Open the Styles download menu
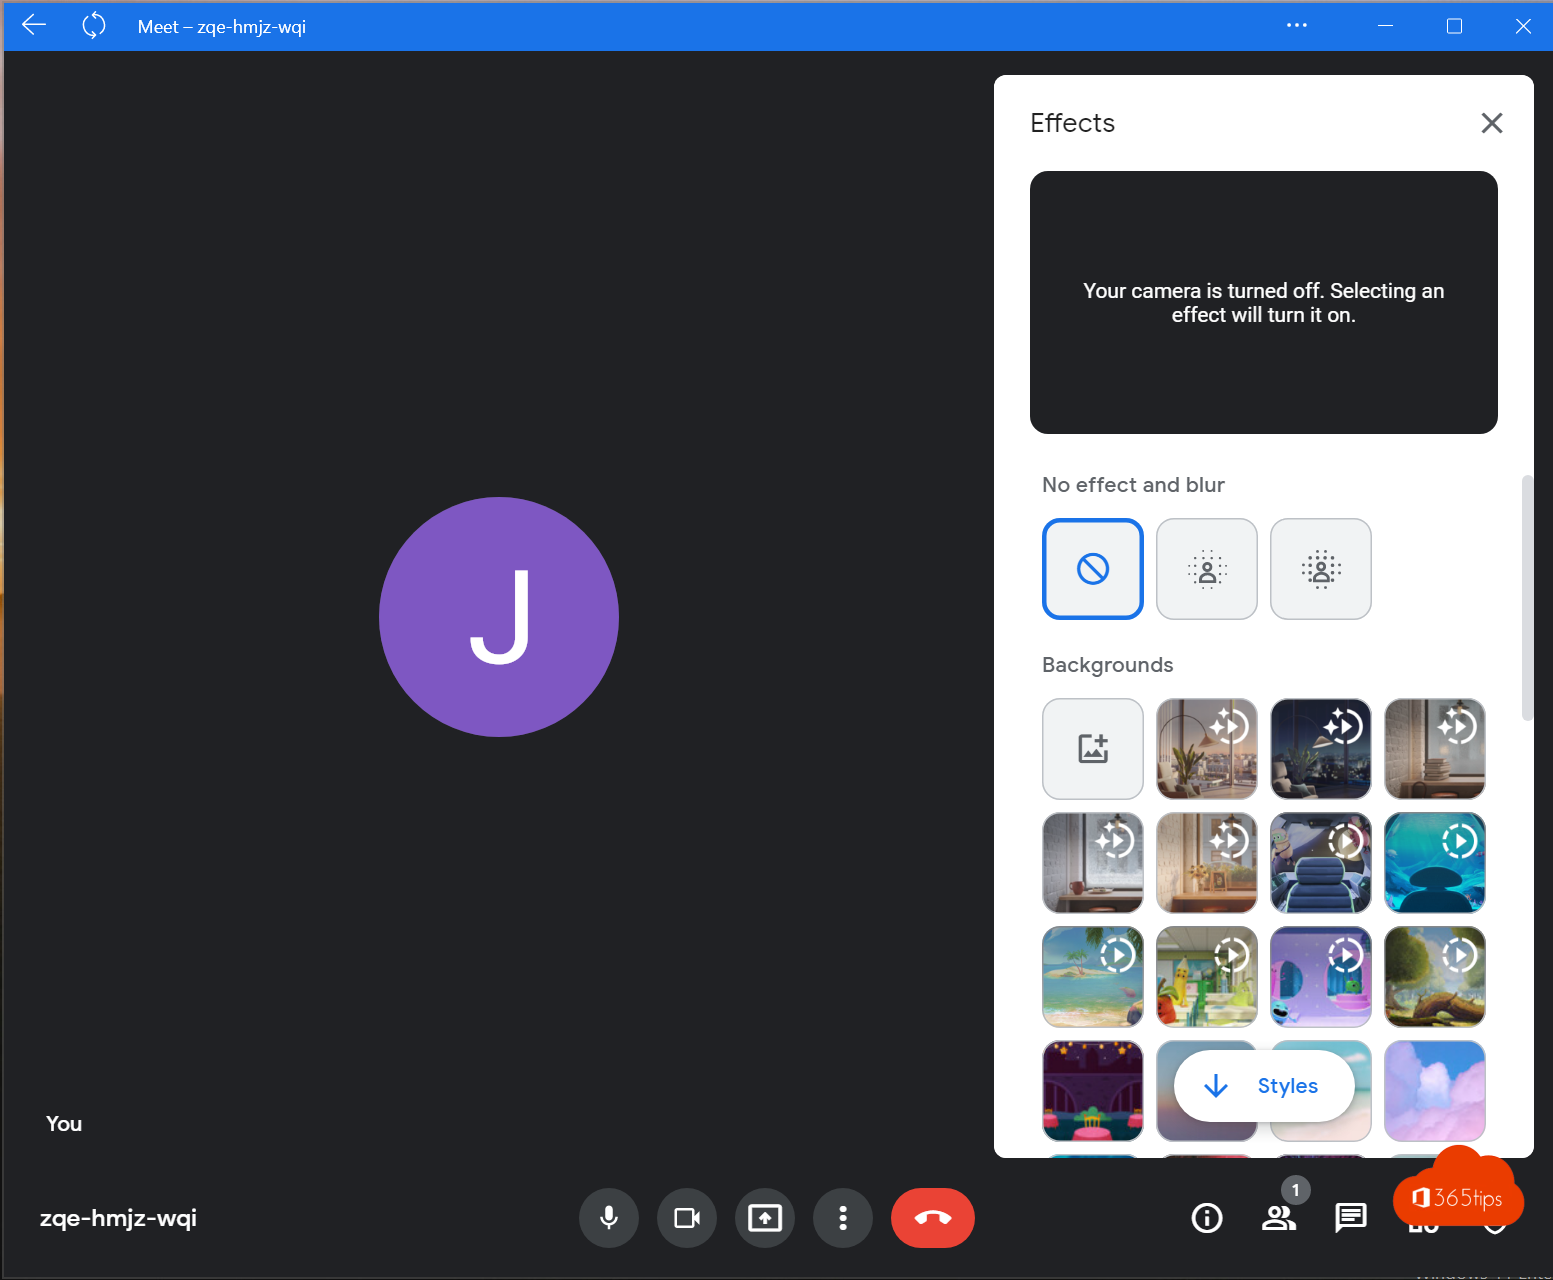 point(1263,1086)
